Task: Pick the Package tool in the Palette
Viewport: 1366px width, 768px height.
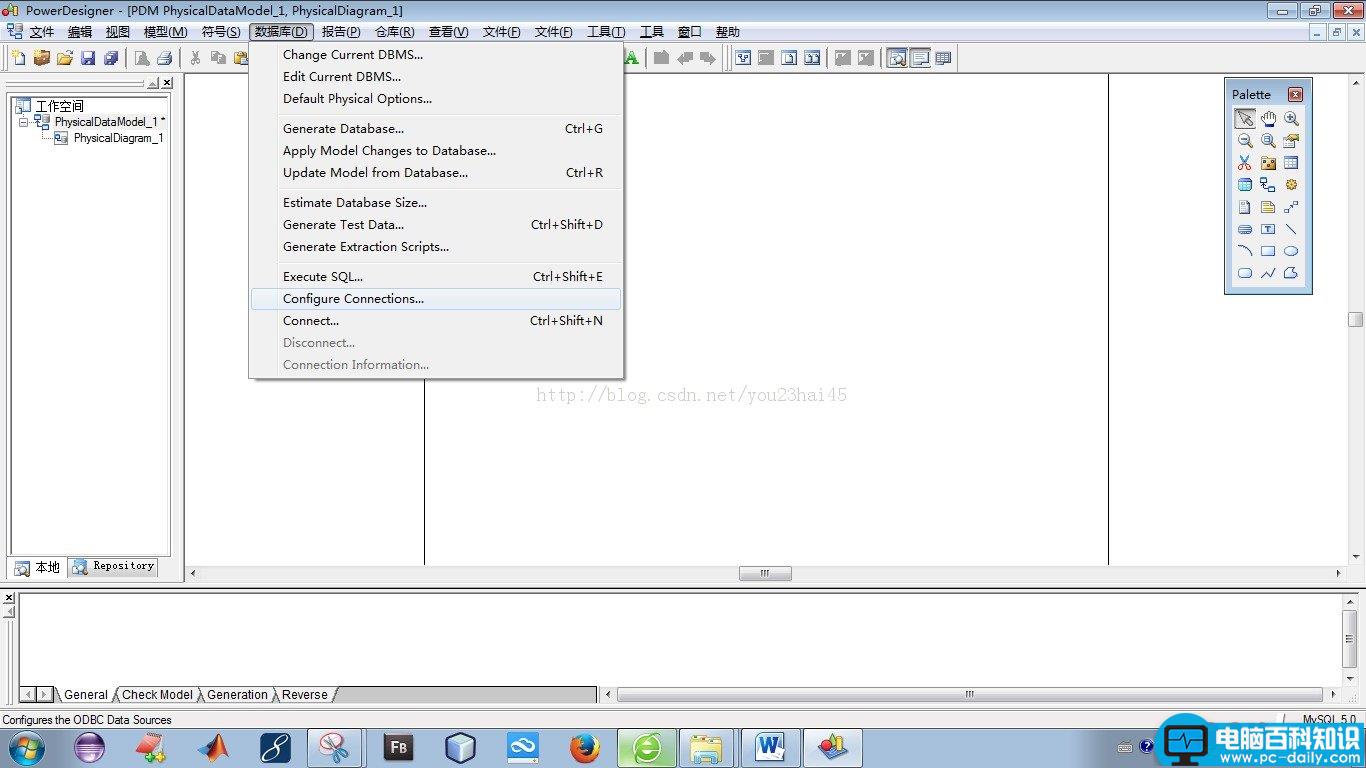Action: 1268,163
